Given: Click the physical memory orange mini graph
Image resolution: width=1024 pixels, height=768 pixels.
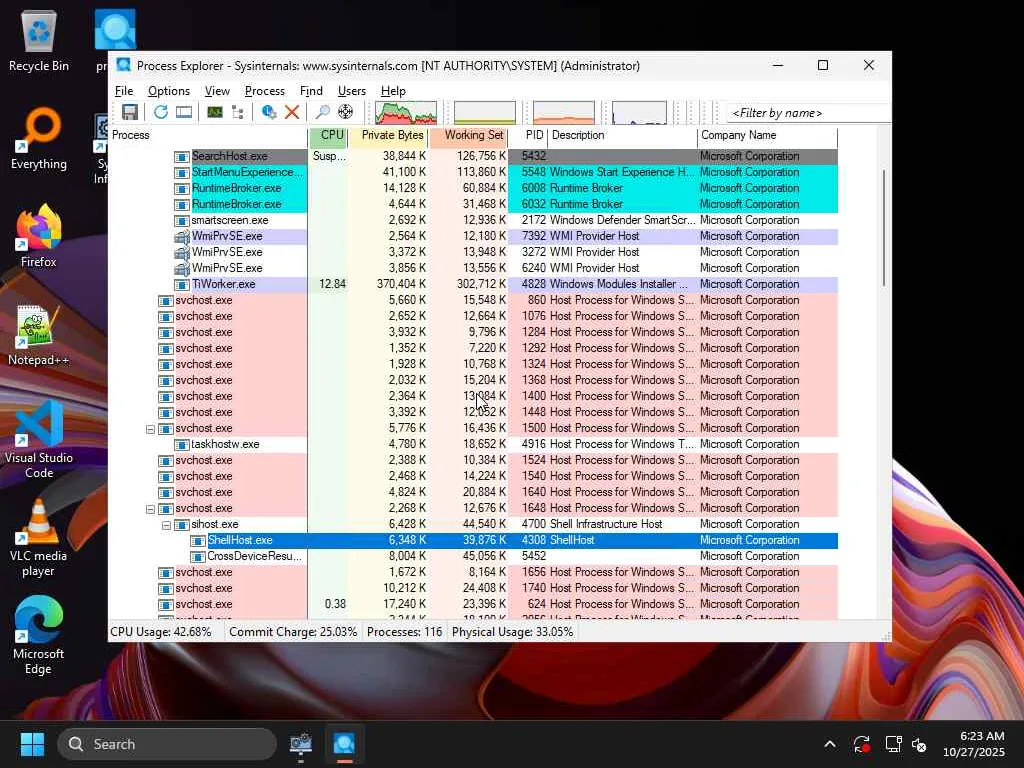Looking at the screenshot, I should click(x=564, y=112).
